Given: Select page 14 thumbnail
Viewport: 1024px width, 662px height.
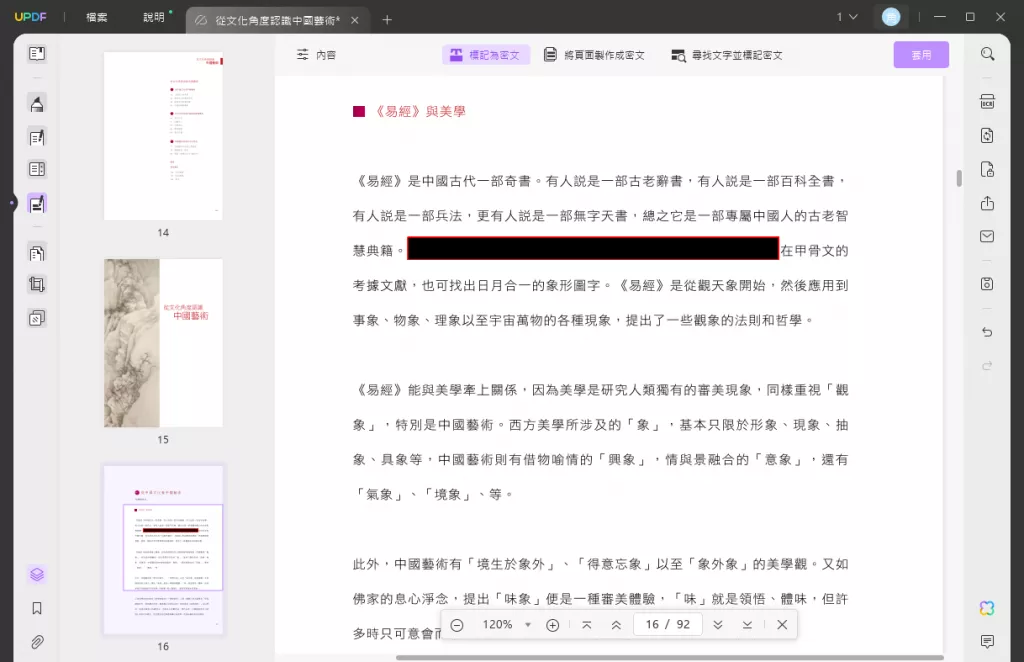Looking at the screenshot, I should coord(163,136).
